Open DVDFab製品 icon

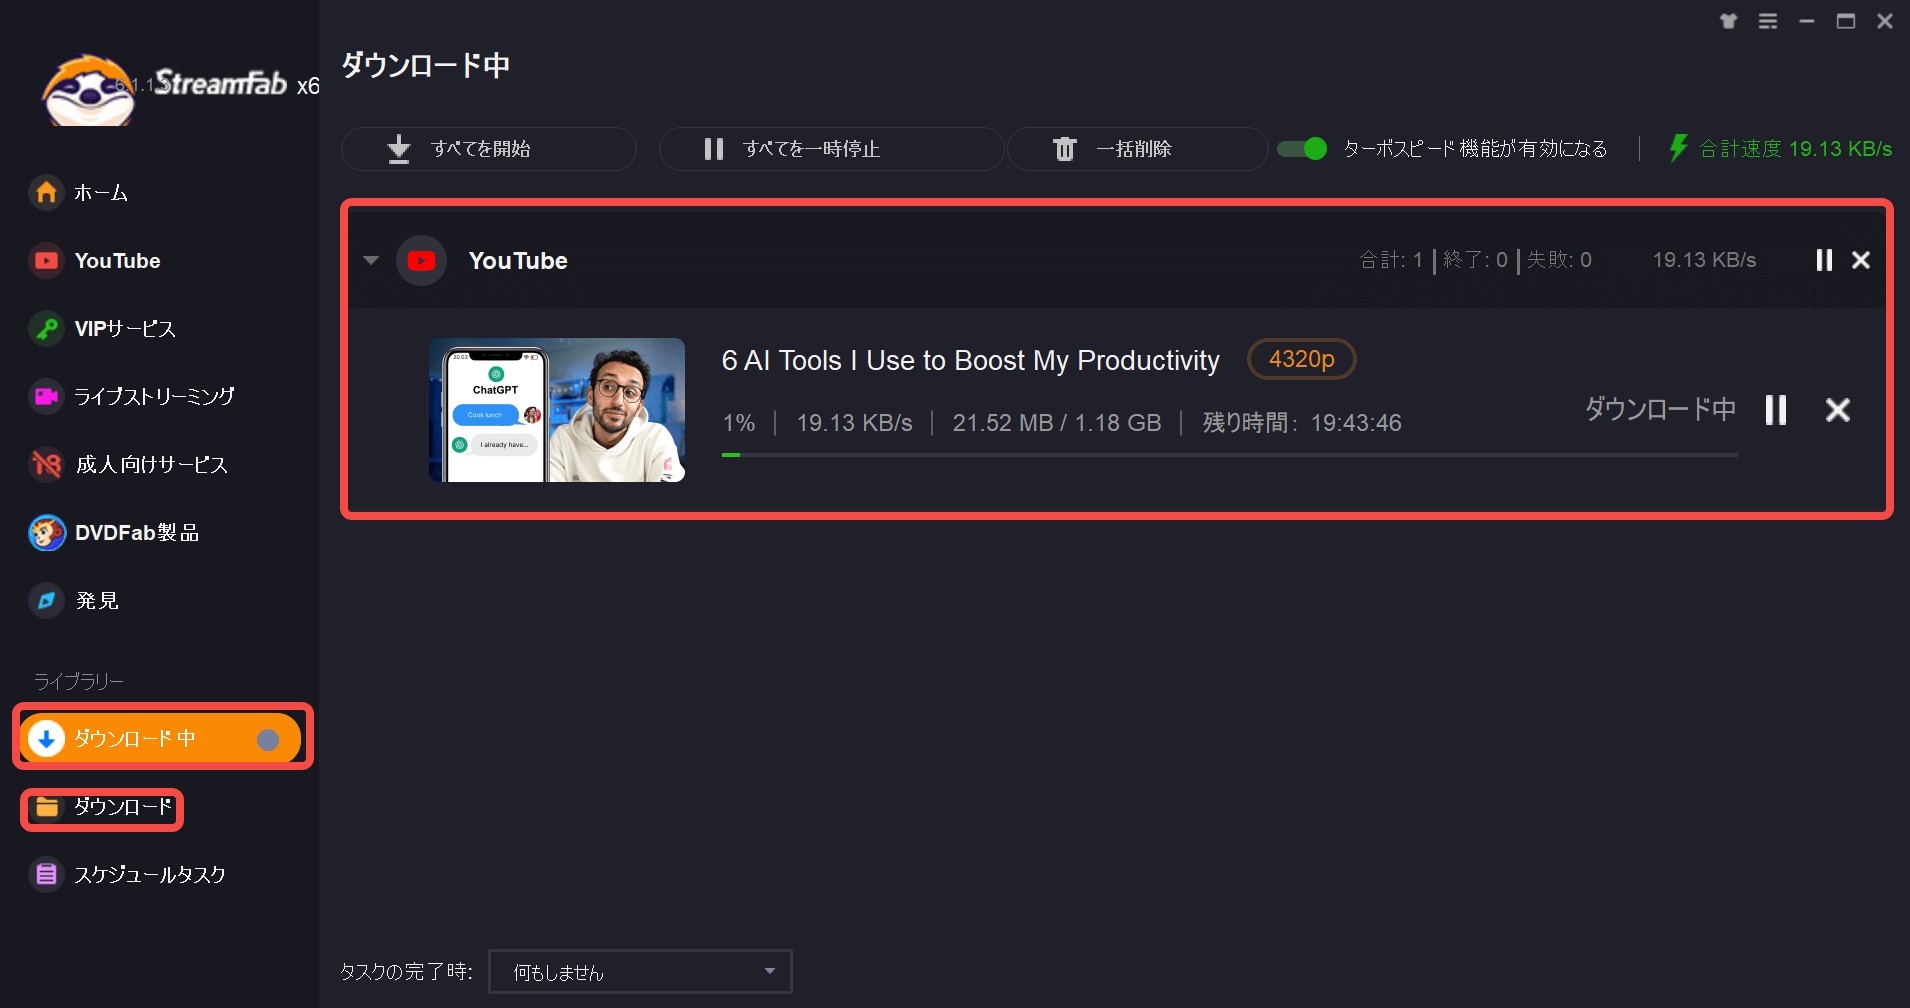pos(46,532)
